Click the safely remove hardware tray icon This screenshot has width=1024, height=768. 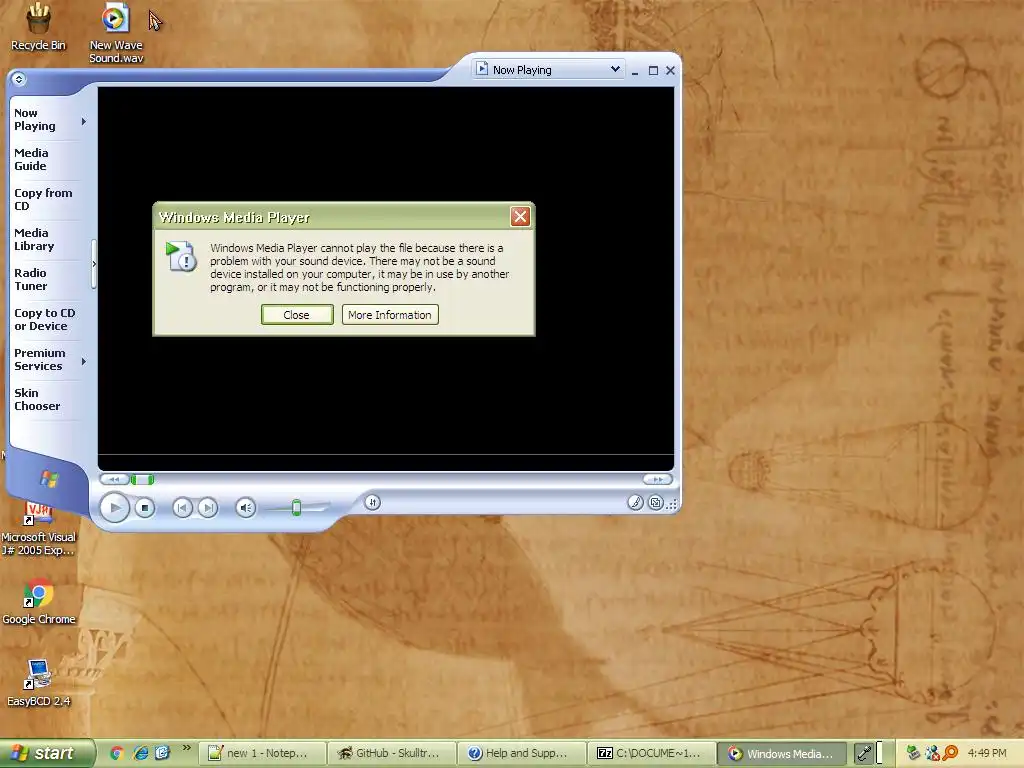913,753
